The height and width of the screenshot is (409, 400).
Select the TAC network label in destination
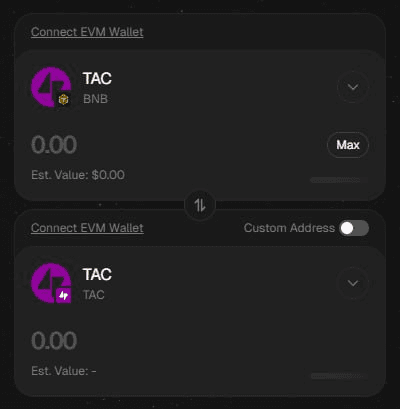tap(94, 295)
